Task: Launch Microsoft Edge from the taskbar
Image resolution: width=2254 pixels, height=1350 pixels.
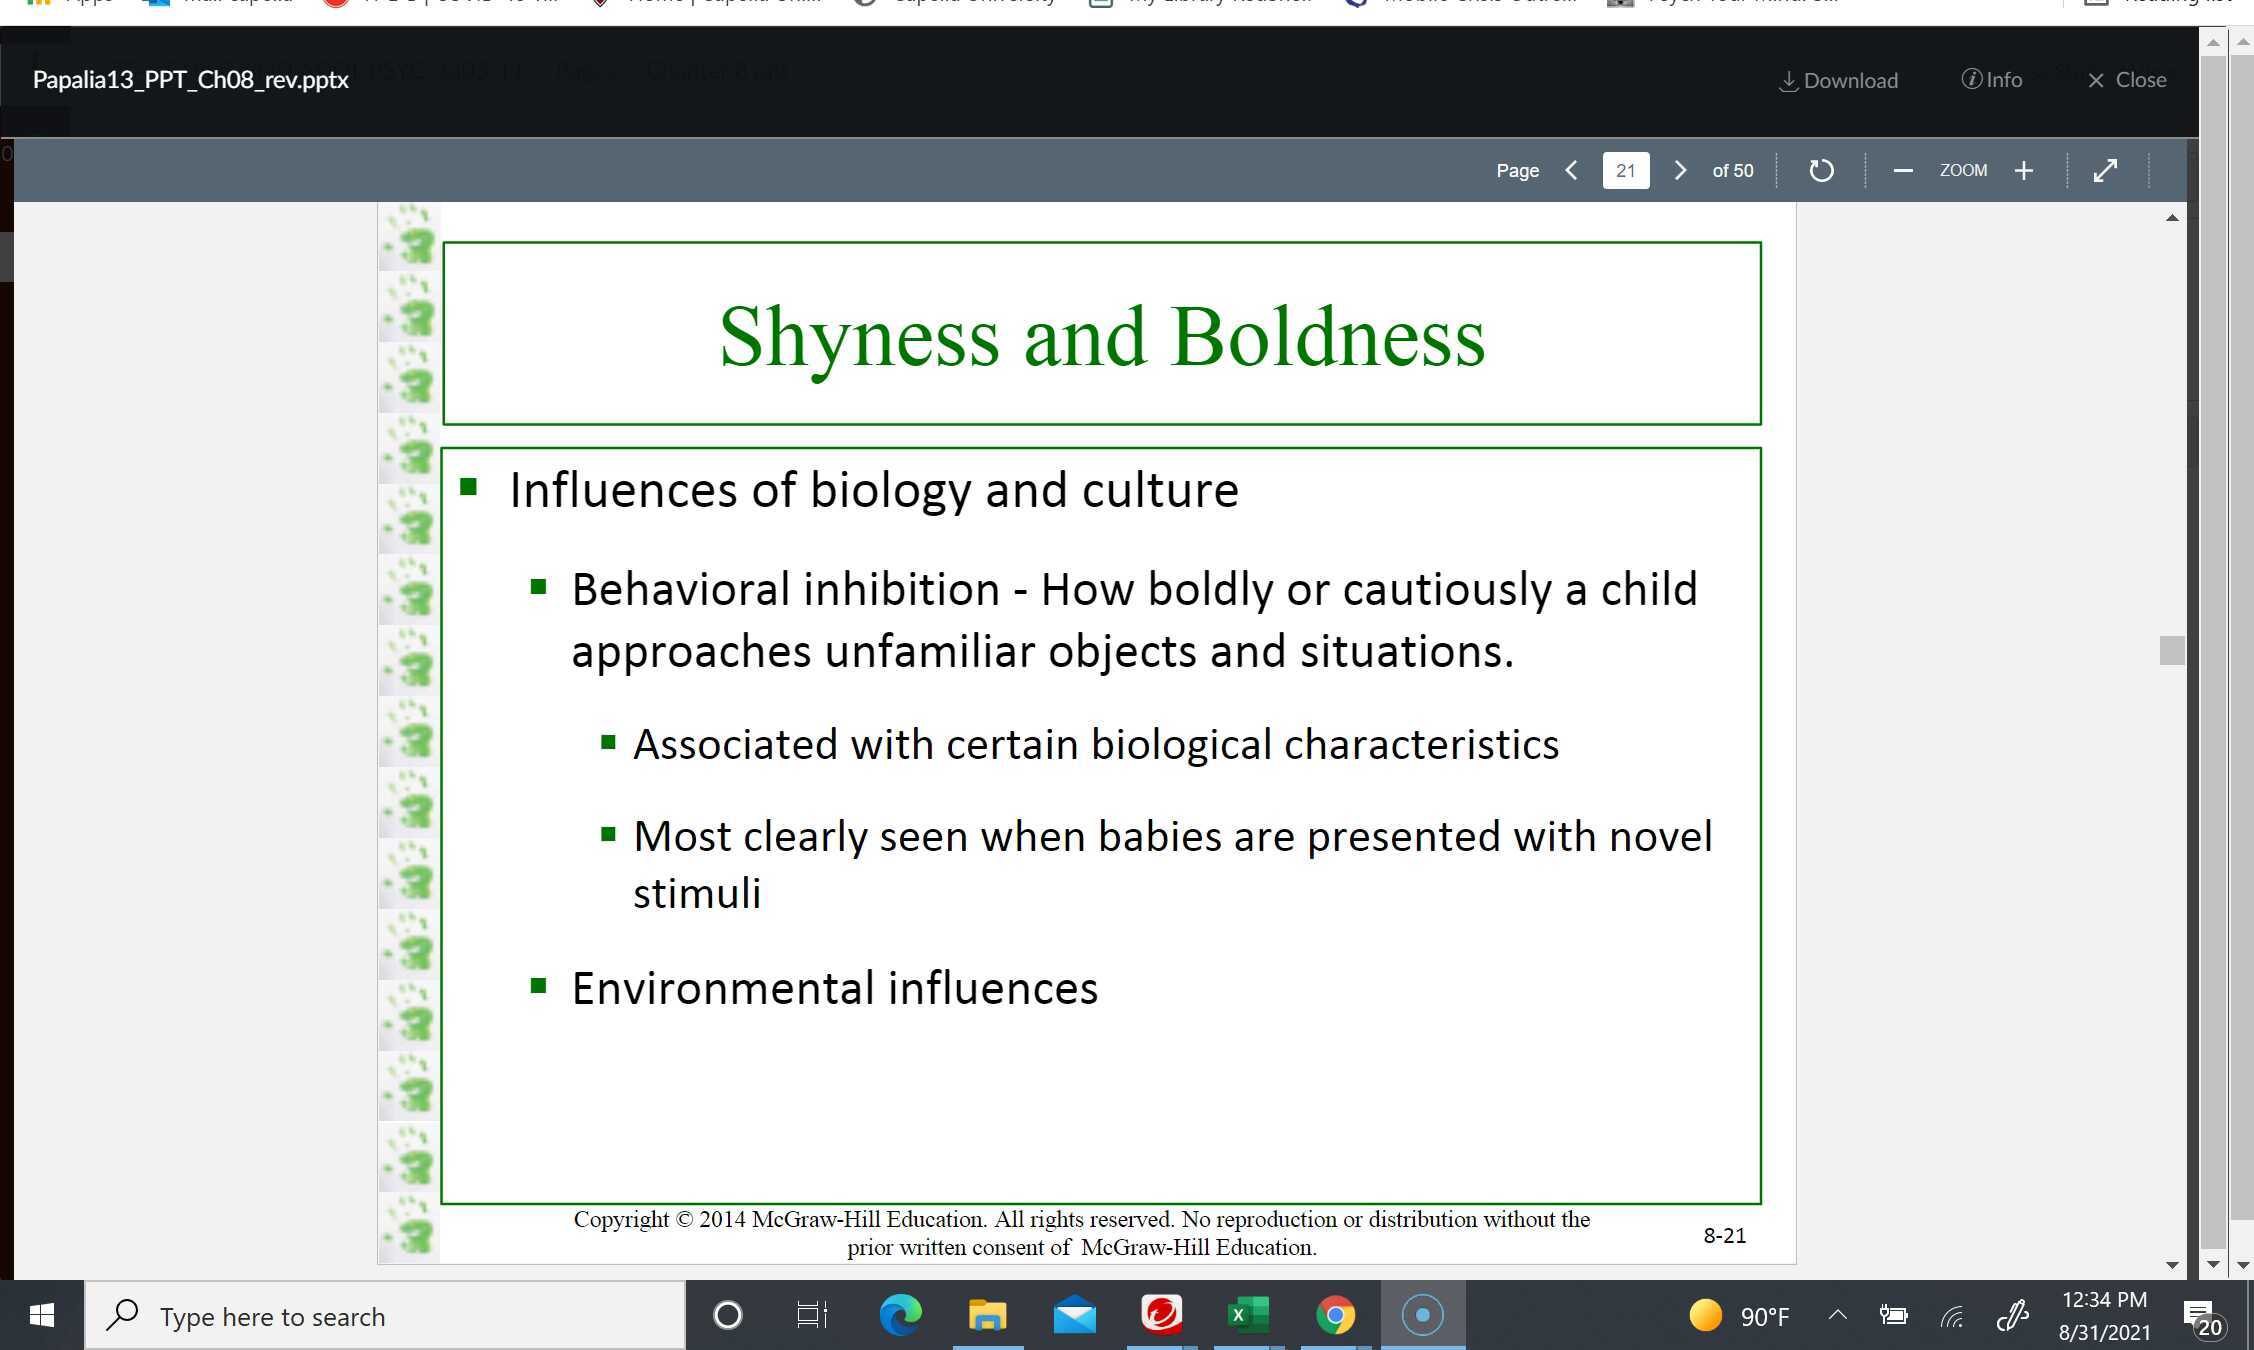Action: pos(900,1315)
